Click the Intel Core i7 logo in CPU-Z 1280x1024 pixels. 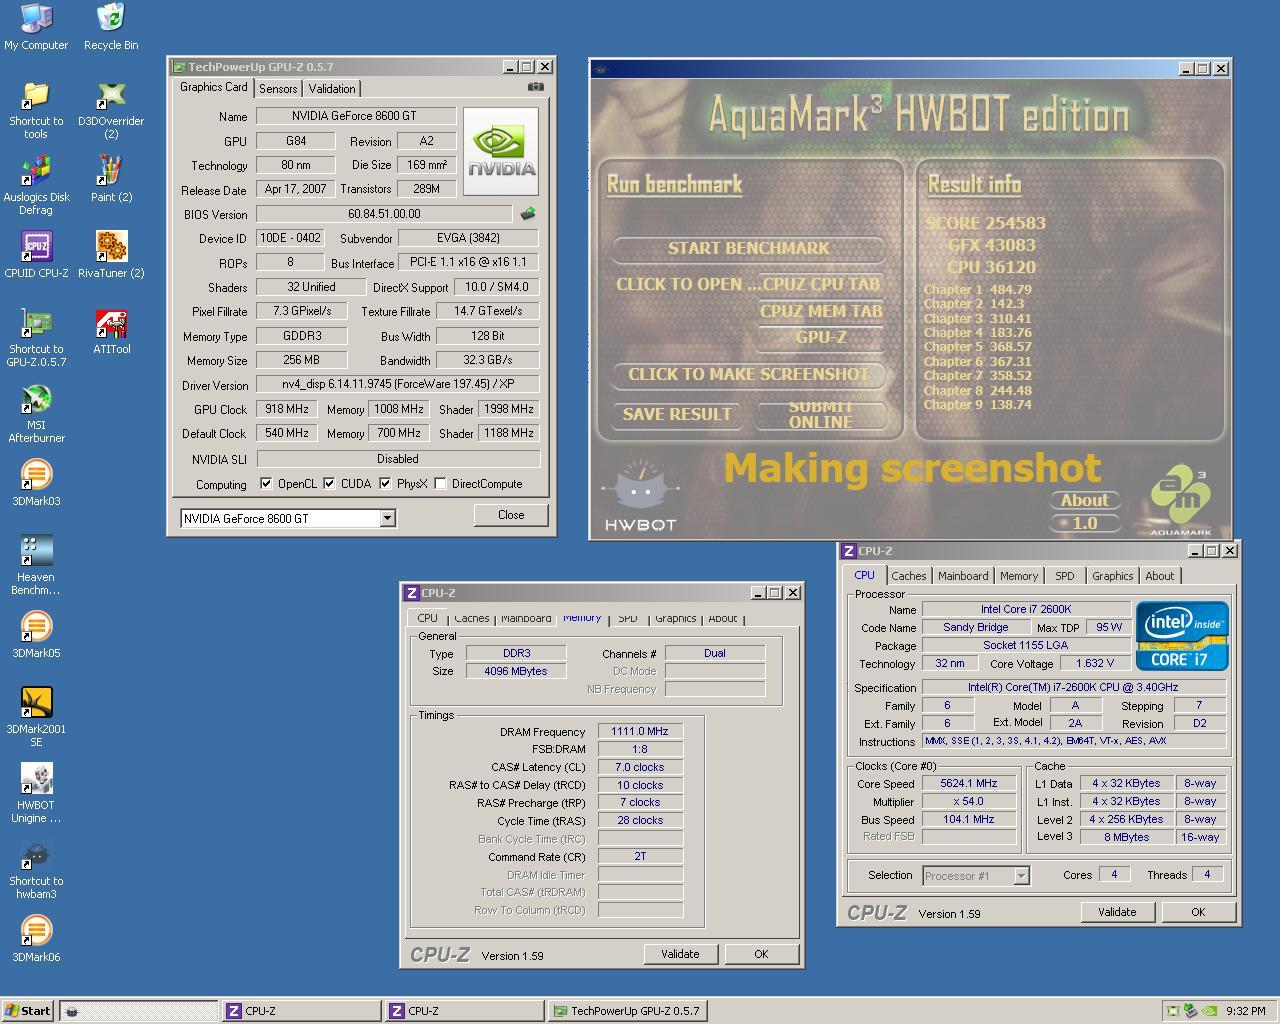click(1182, 635)
